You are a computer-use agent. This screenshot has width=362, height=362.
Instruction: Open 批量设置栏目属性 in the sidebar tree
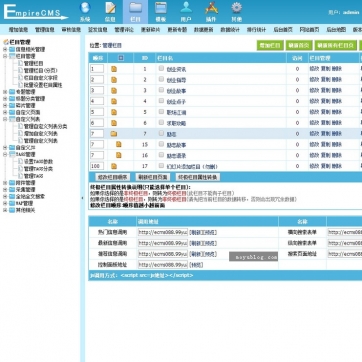(x=43, y=85)
